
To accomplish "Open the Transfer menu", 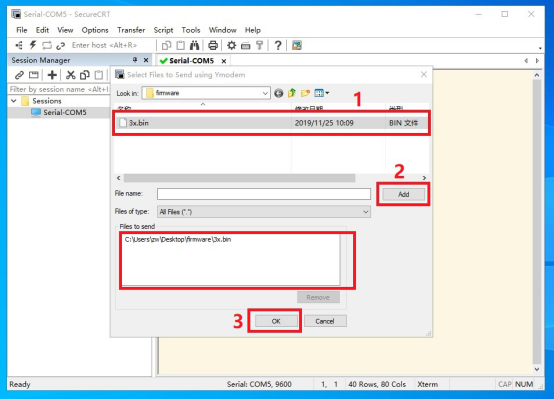I will (131, 30).
